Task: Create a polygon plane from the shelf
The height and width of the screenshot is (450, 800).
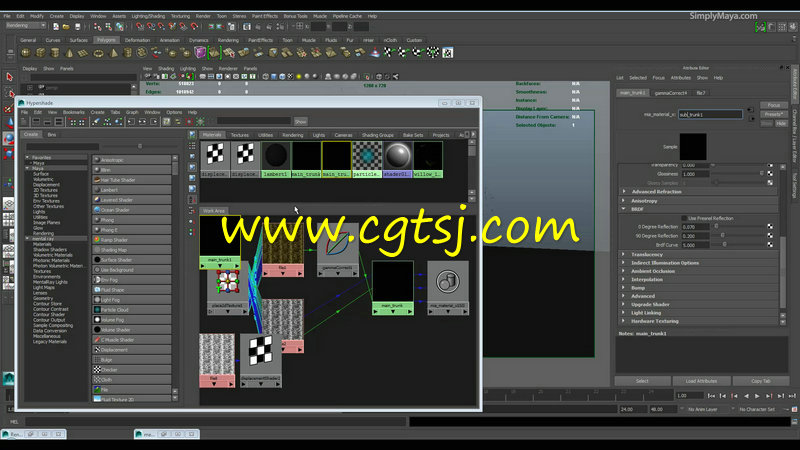Action: [x=84, y=53]
